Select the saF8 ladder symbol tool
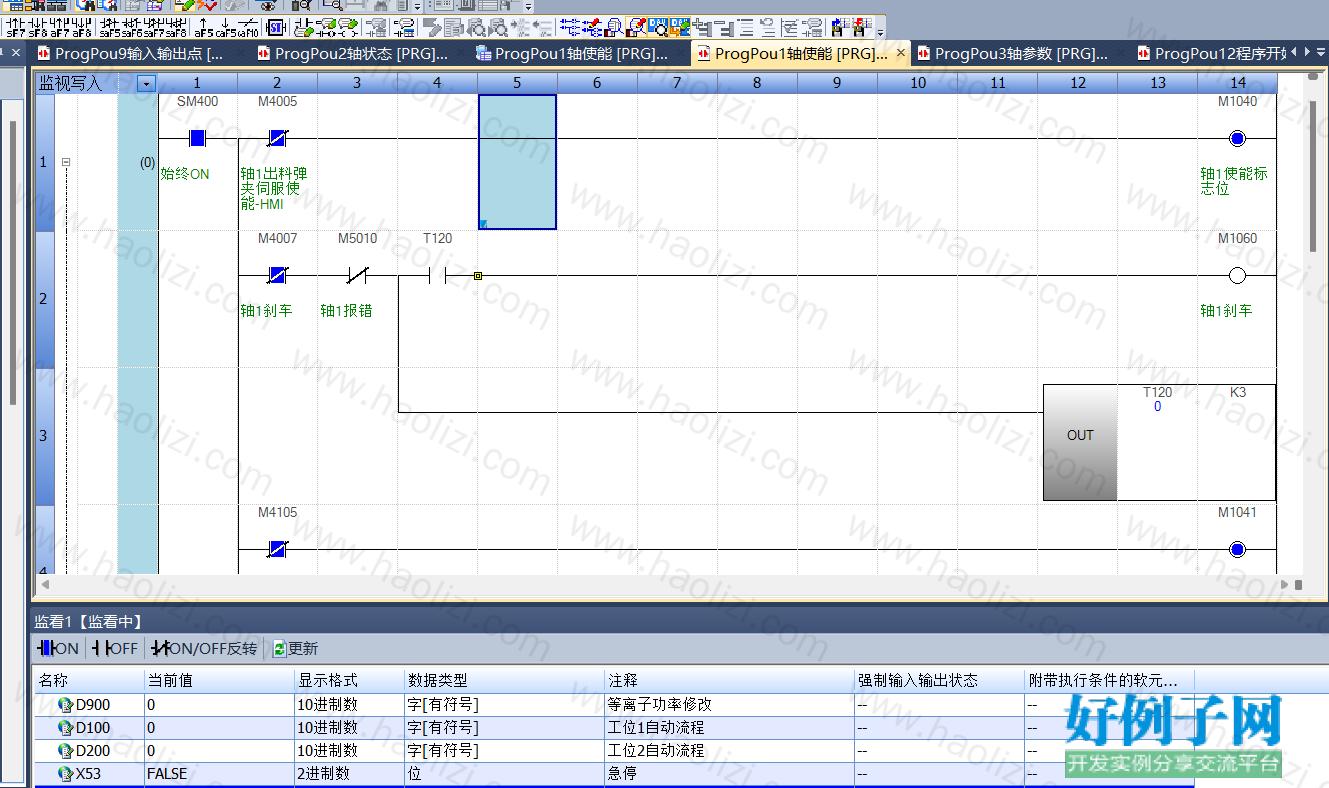Image resolution: width=1329 pixels, height=788 pixels. pyautogui.click(x=176, y=26)
